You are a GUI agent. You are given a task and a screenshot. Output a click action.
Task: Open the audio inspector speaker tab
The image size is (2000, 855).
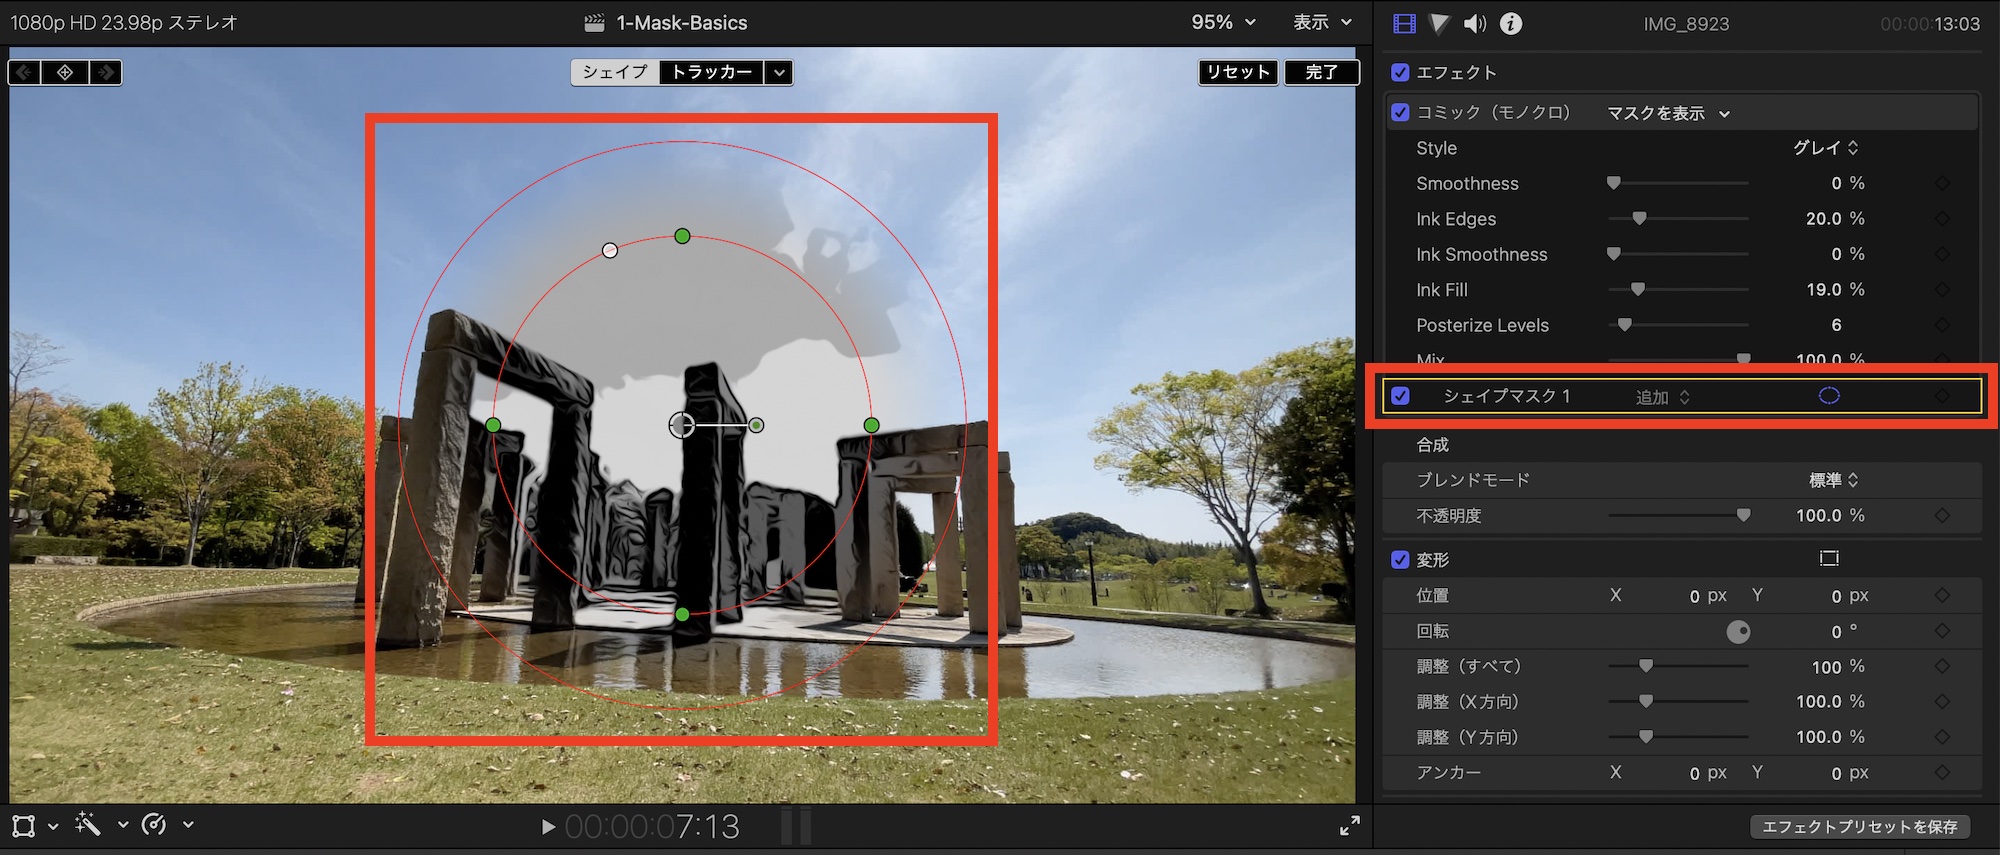pyautogui.click(x=1475, y=23)
